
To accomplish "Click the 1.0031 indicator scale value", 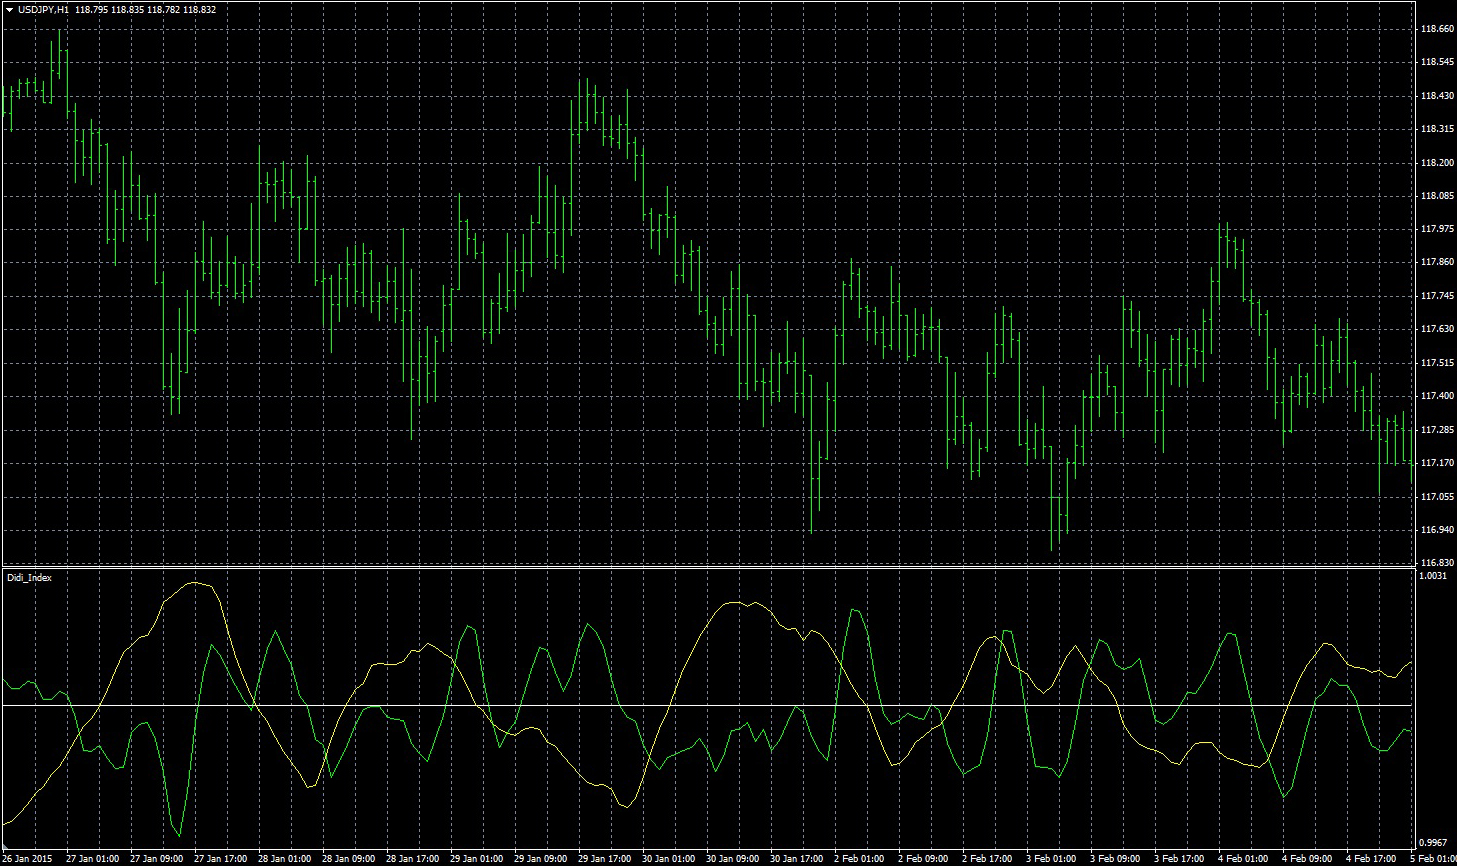I will tap(1434, 576).
